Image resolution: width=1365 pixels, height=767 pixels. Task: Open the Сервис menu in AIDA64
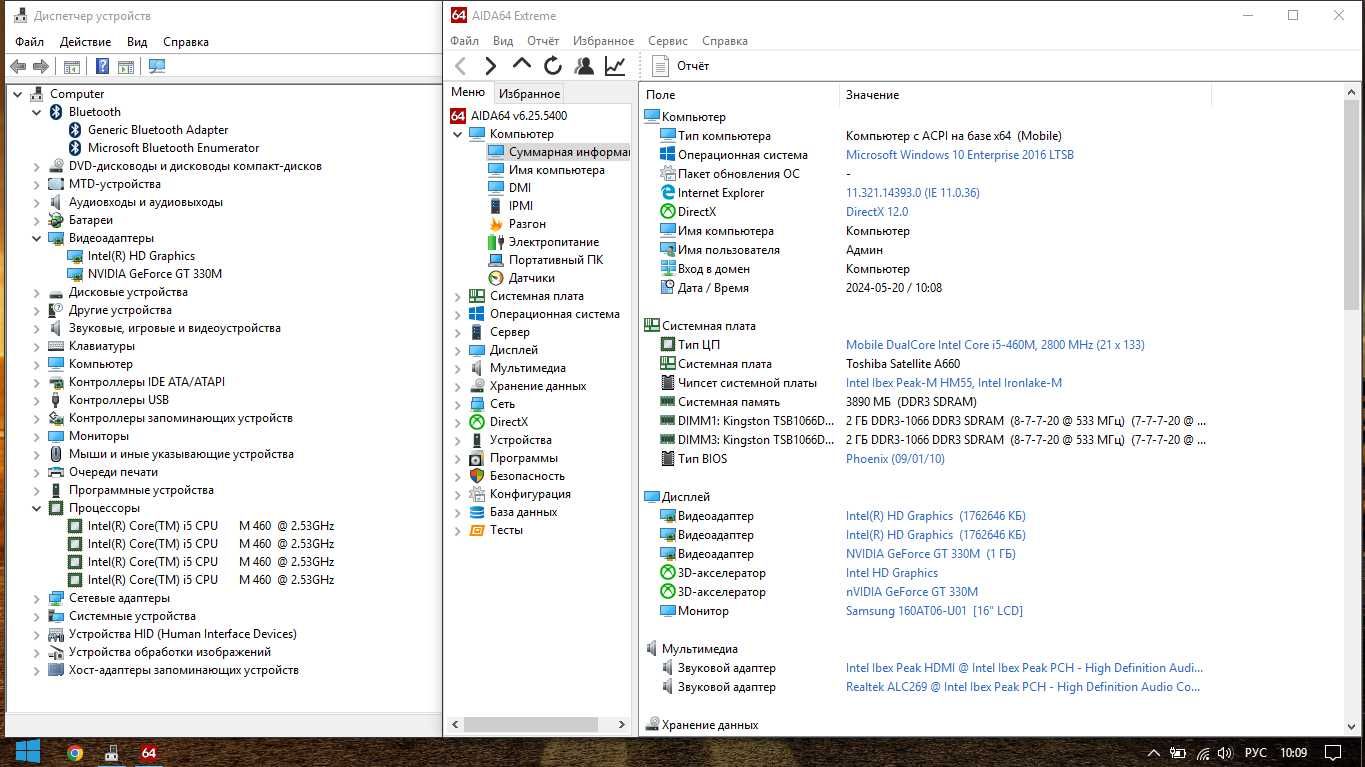tap(667, 41)
